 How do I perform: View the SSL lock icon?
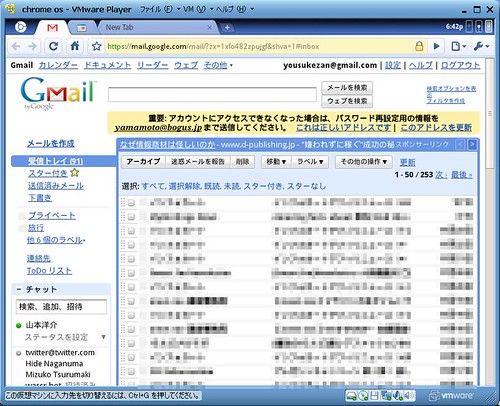click(419, 46)
